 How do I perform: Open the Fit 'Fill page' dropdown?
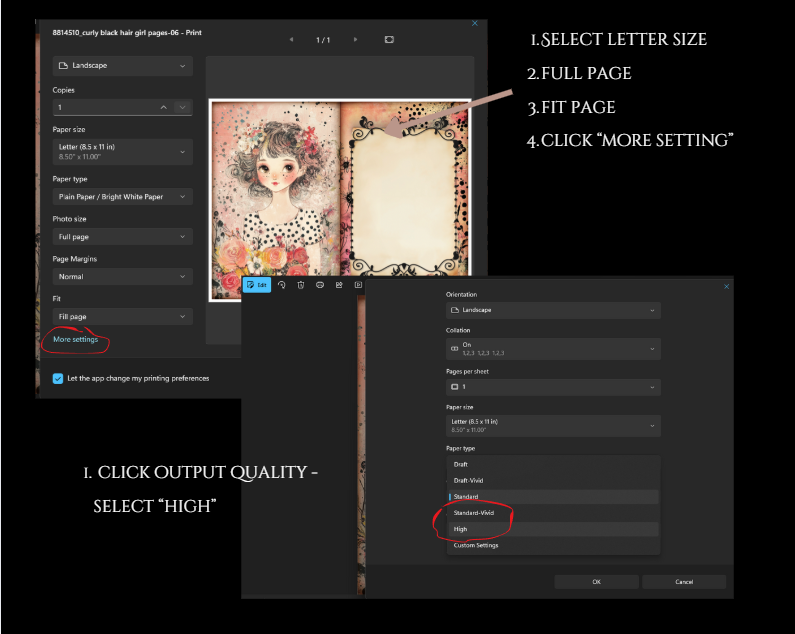click(123, 316)
